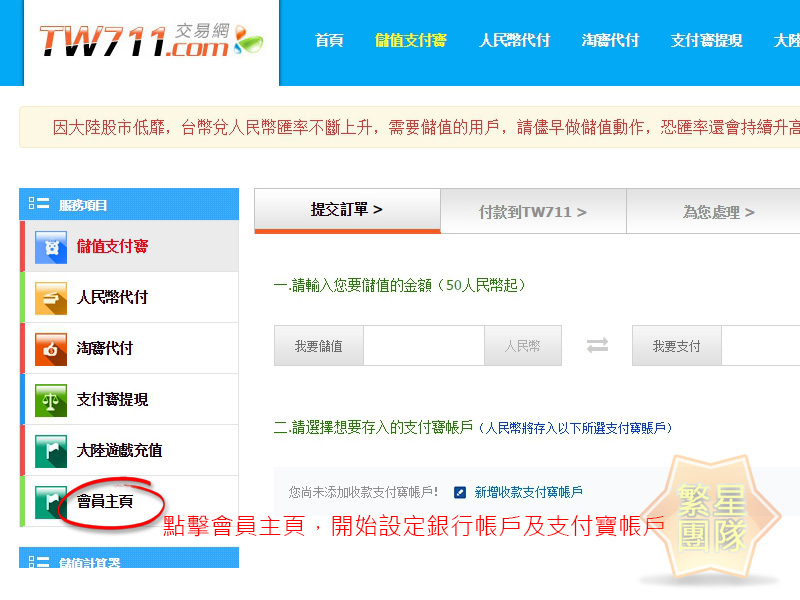
Task: Click the 我要支付 amount input field
Action: tap(762, 346)
